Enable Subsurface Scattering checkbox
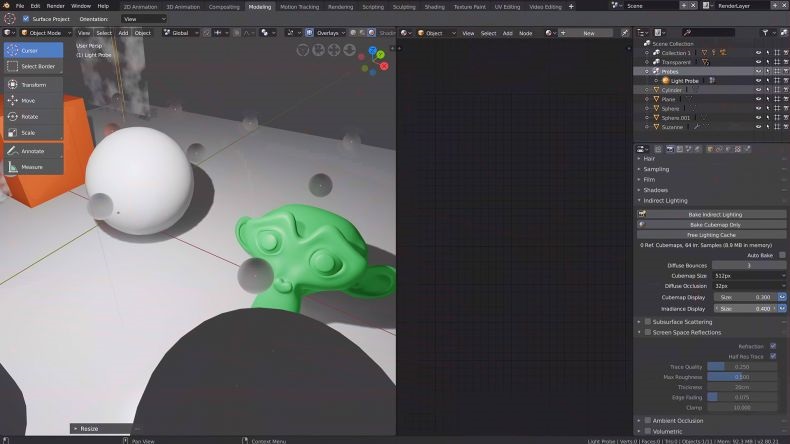The image size is (790, 444). tap(648, 322)
